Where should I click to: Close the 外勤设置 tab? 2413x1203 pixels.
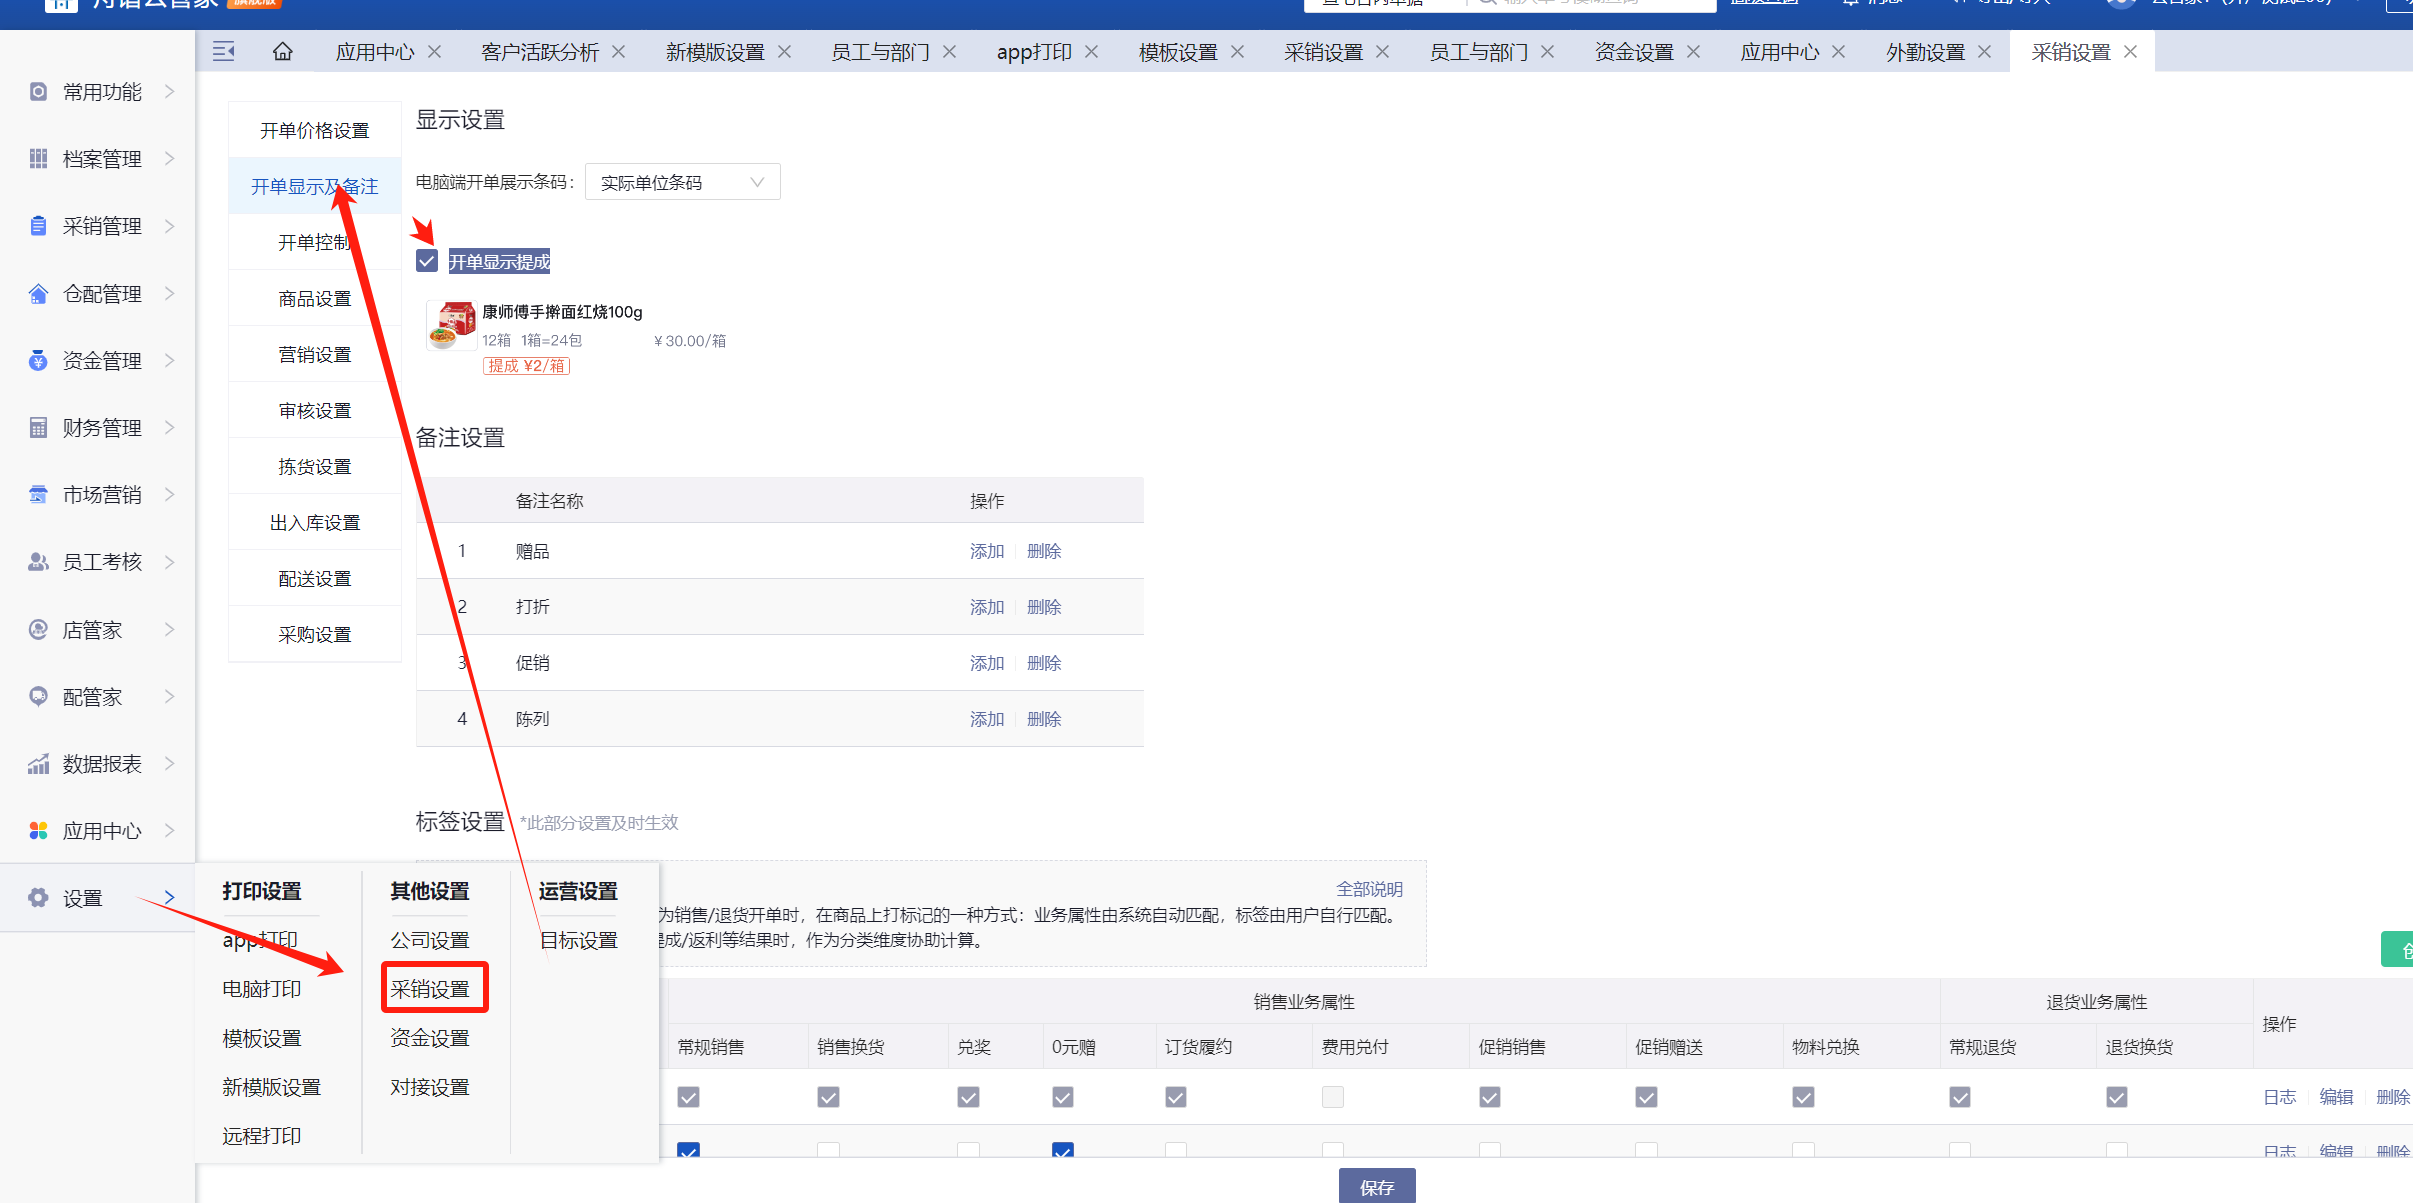click(x=1985, y=52)
